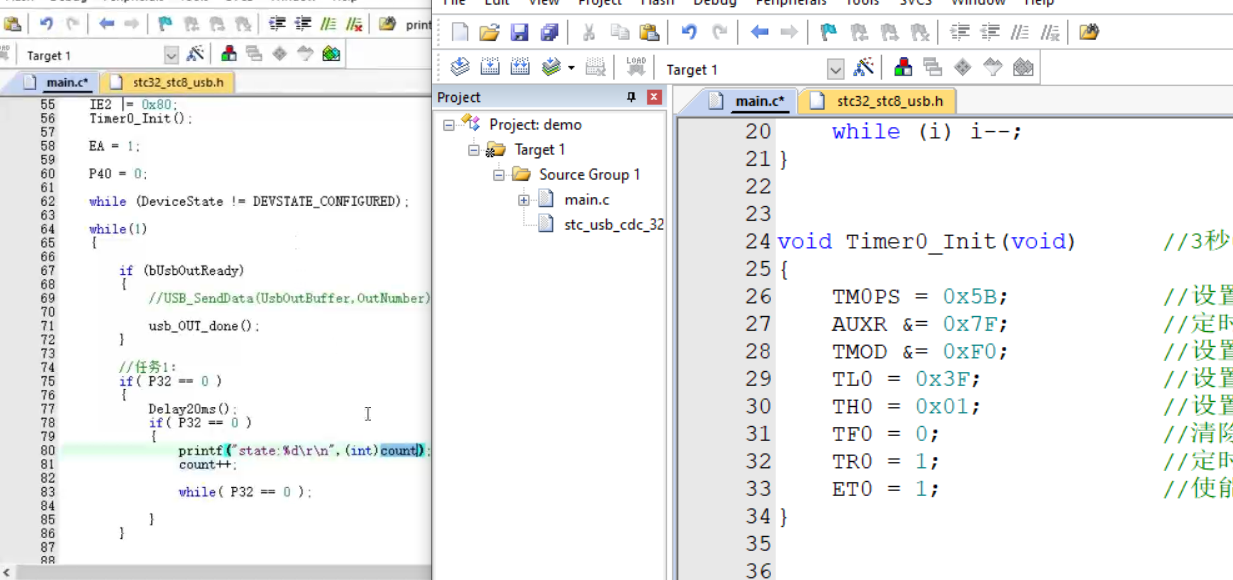The image size is (1233, 580).
Task: Undo the last edit in the left window
Action: [46, 24]
